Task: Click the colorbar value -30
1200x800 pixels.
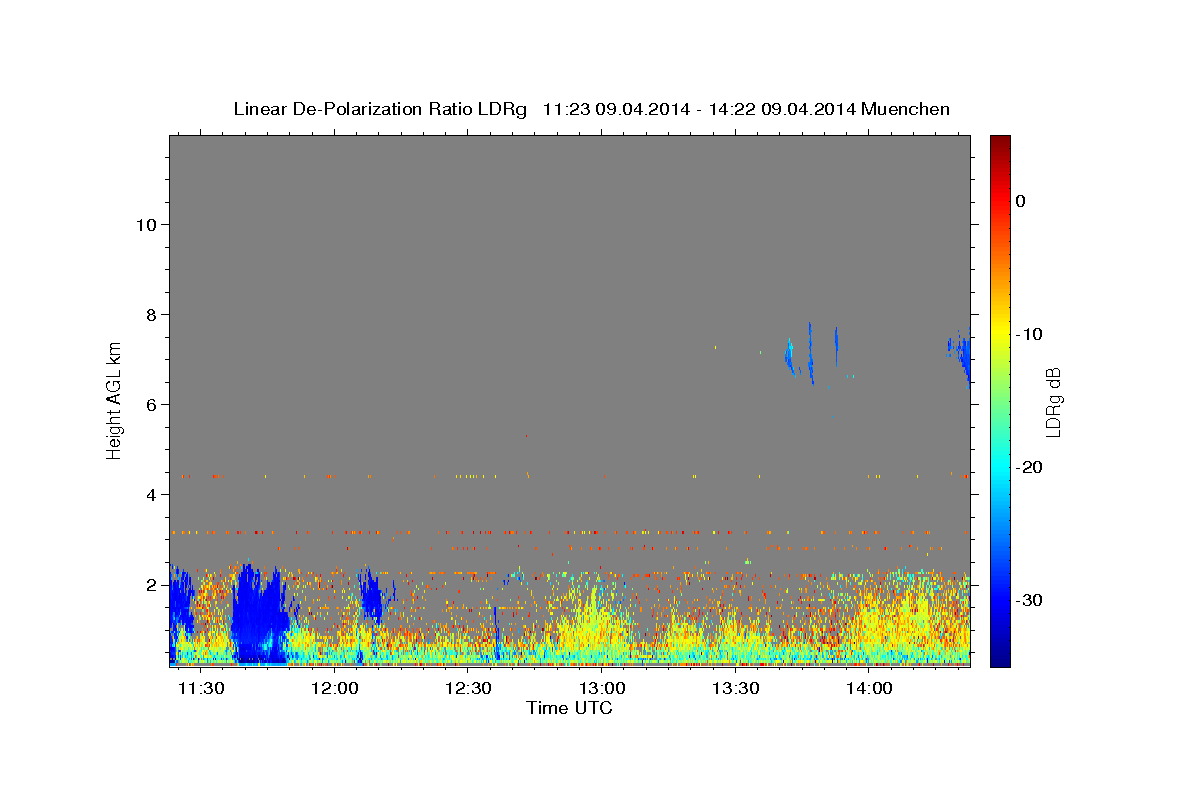Action: click(x=1030, y=600)
